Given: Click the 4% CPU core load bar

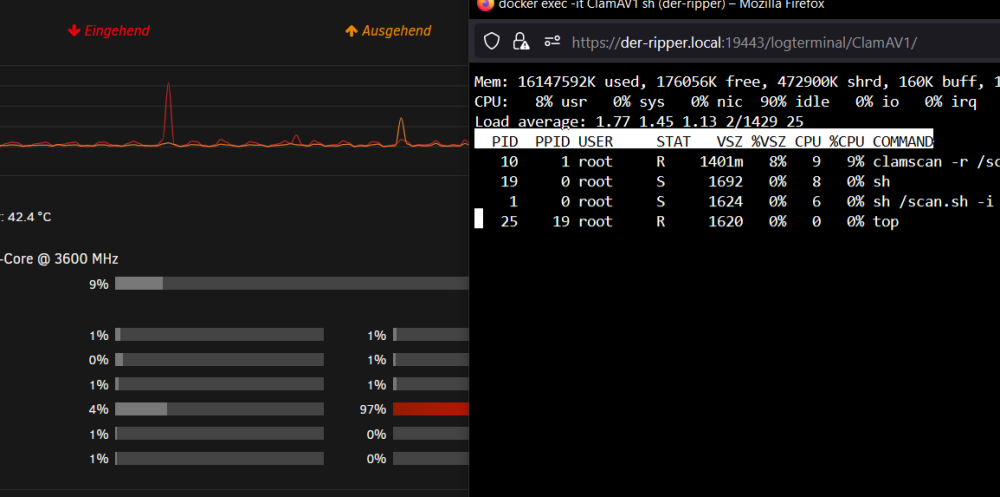Looking at the screenshot, I should pos(219,409).
